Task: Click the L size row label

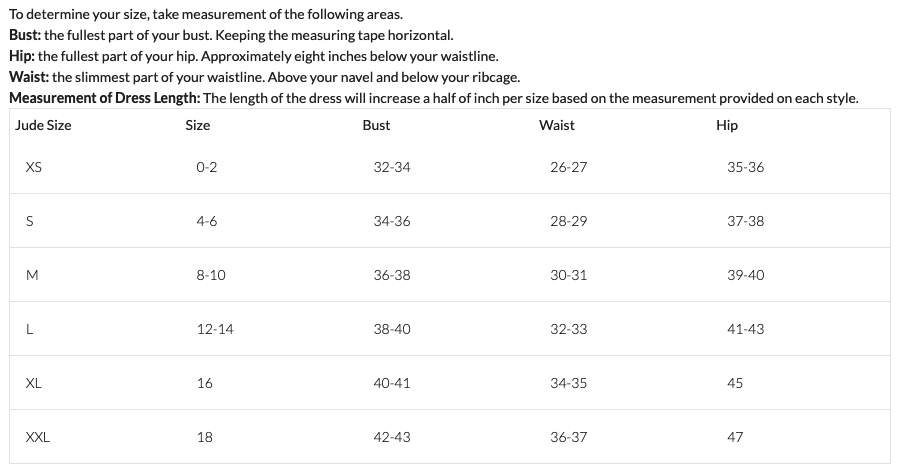Action: tap(29, 330)
